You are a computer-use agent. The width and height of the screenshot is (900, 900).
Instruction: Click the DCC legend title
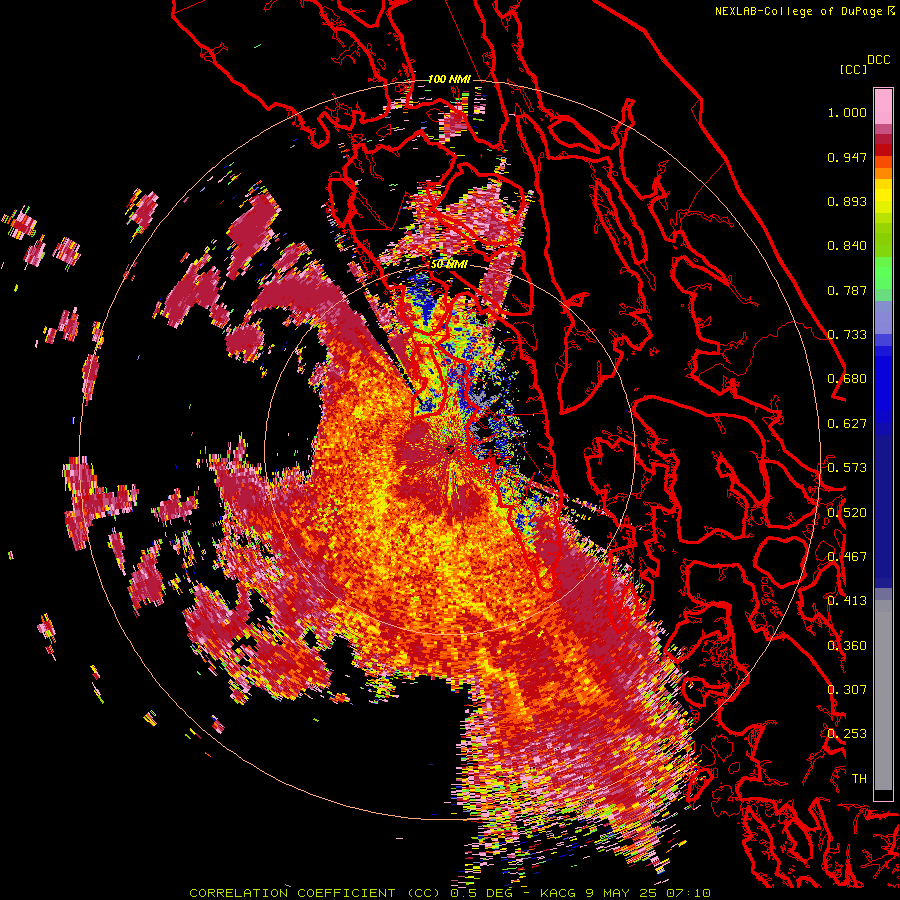click(x=878, y=60)
